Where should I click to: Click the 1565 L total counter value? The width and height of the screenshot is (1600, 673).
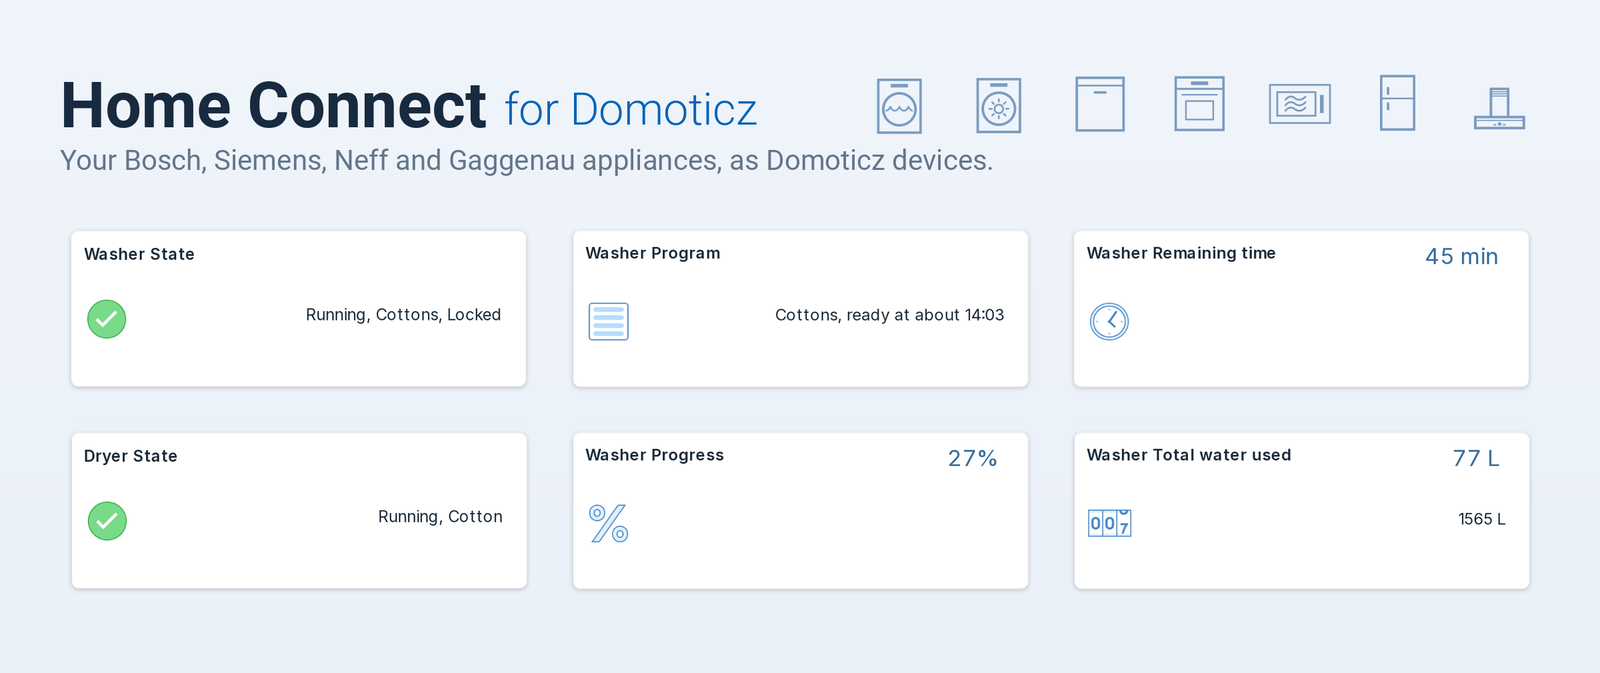click(1482, 519)
